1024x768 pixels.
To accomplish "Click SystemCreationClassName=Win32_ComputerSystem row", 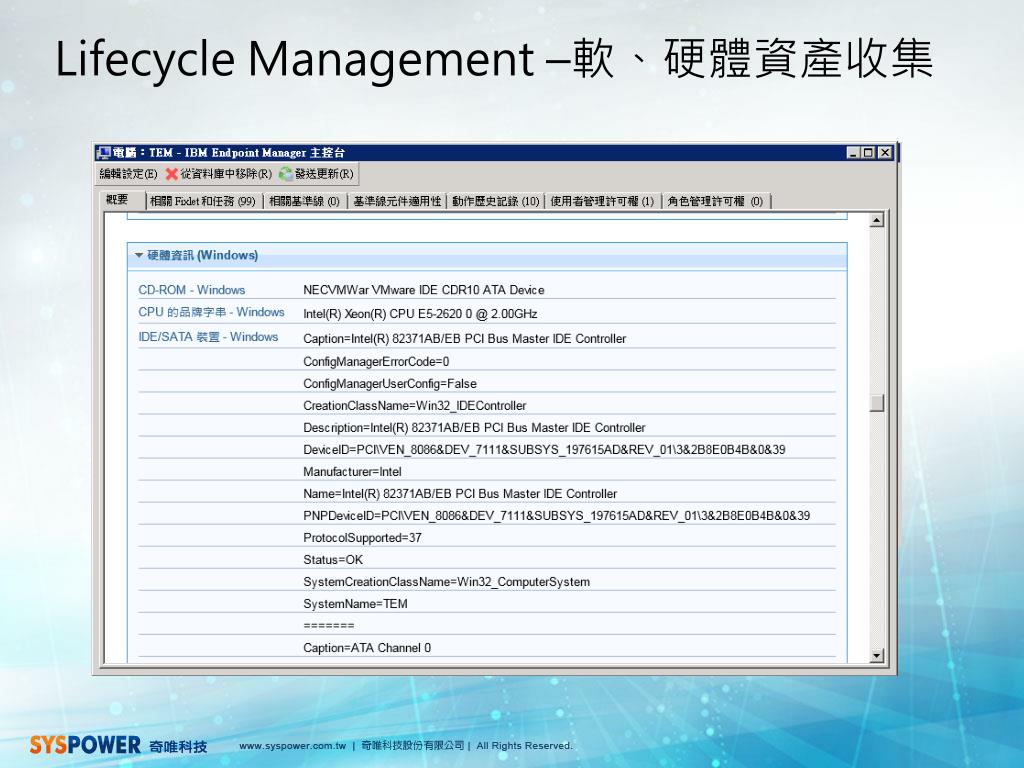I will pos(447,583).
